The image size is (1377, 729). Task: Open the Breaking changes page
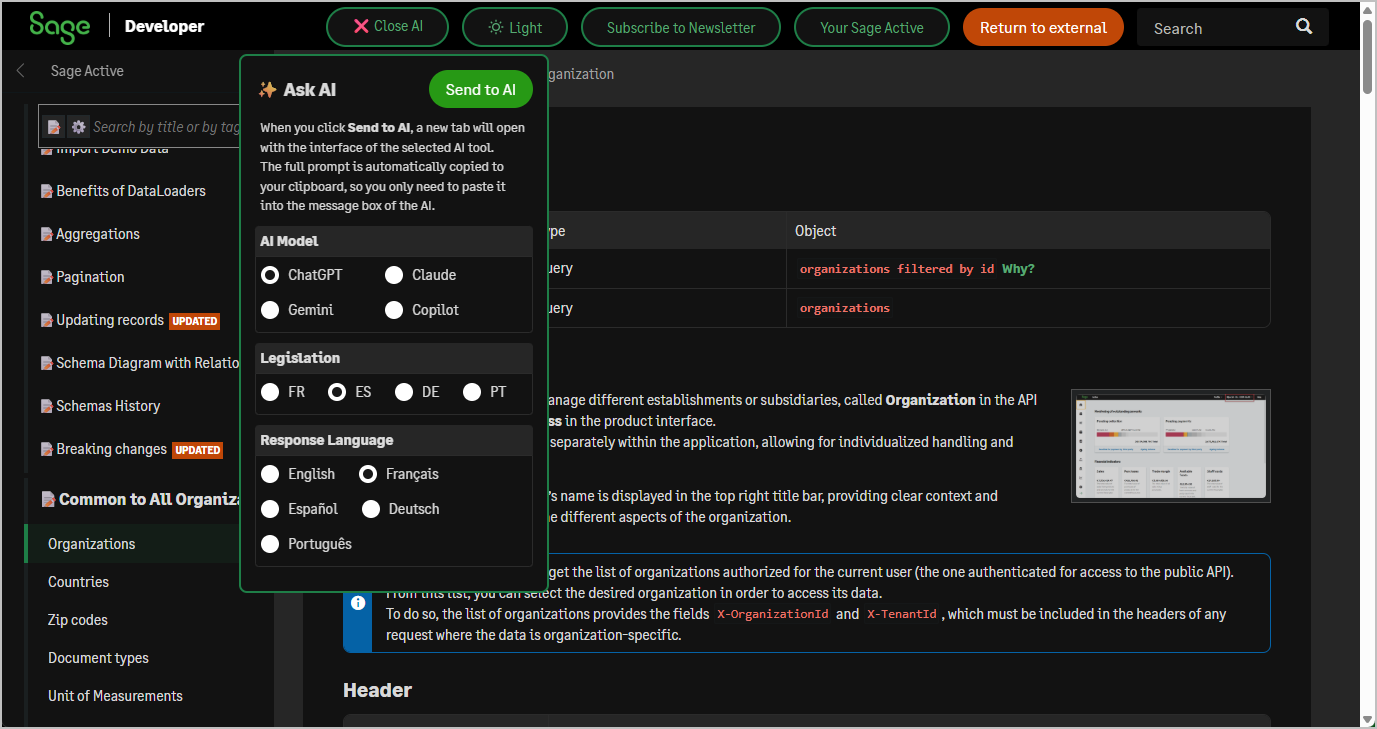[x=111, y=449]
